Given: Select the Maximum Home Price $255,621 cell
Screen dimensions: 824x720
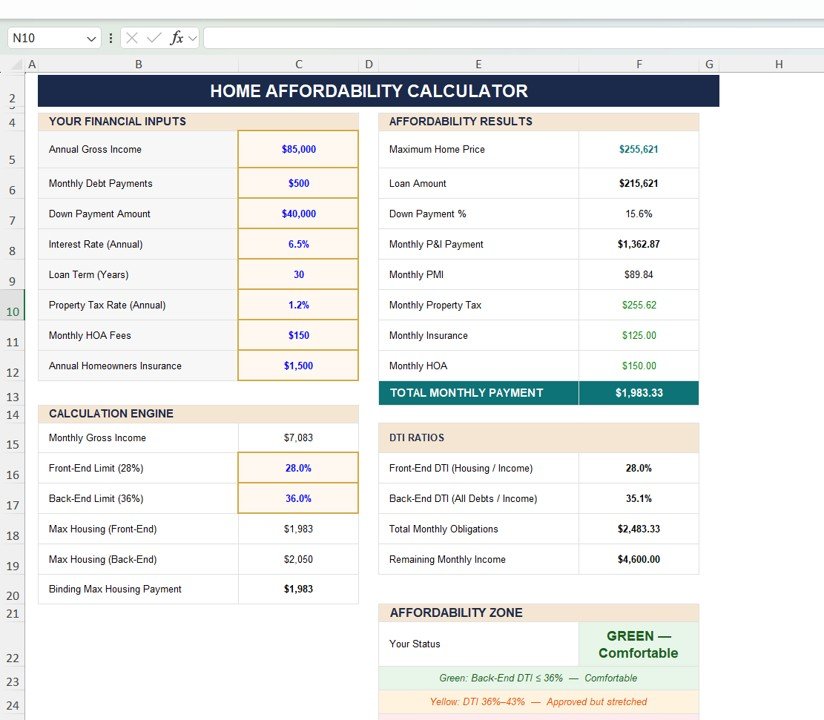Looking at the screenshot, I should point(639,148).
